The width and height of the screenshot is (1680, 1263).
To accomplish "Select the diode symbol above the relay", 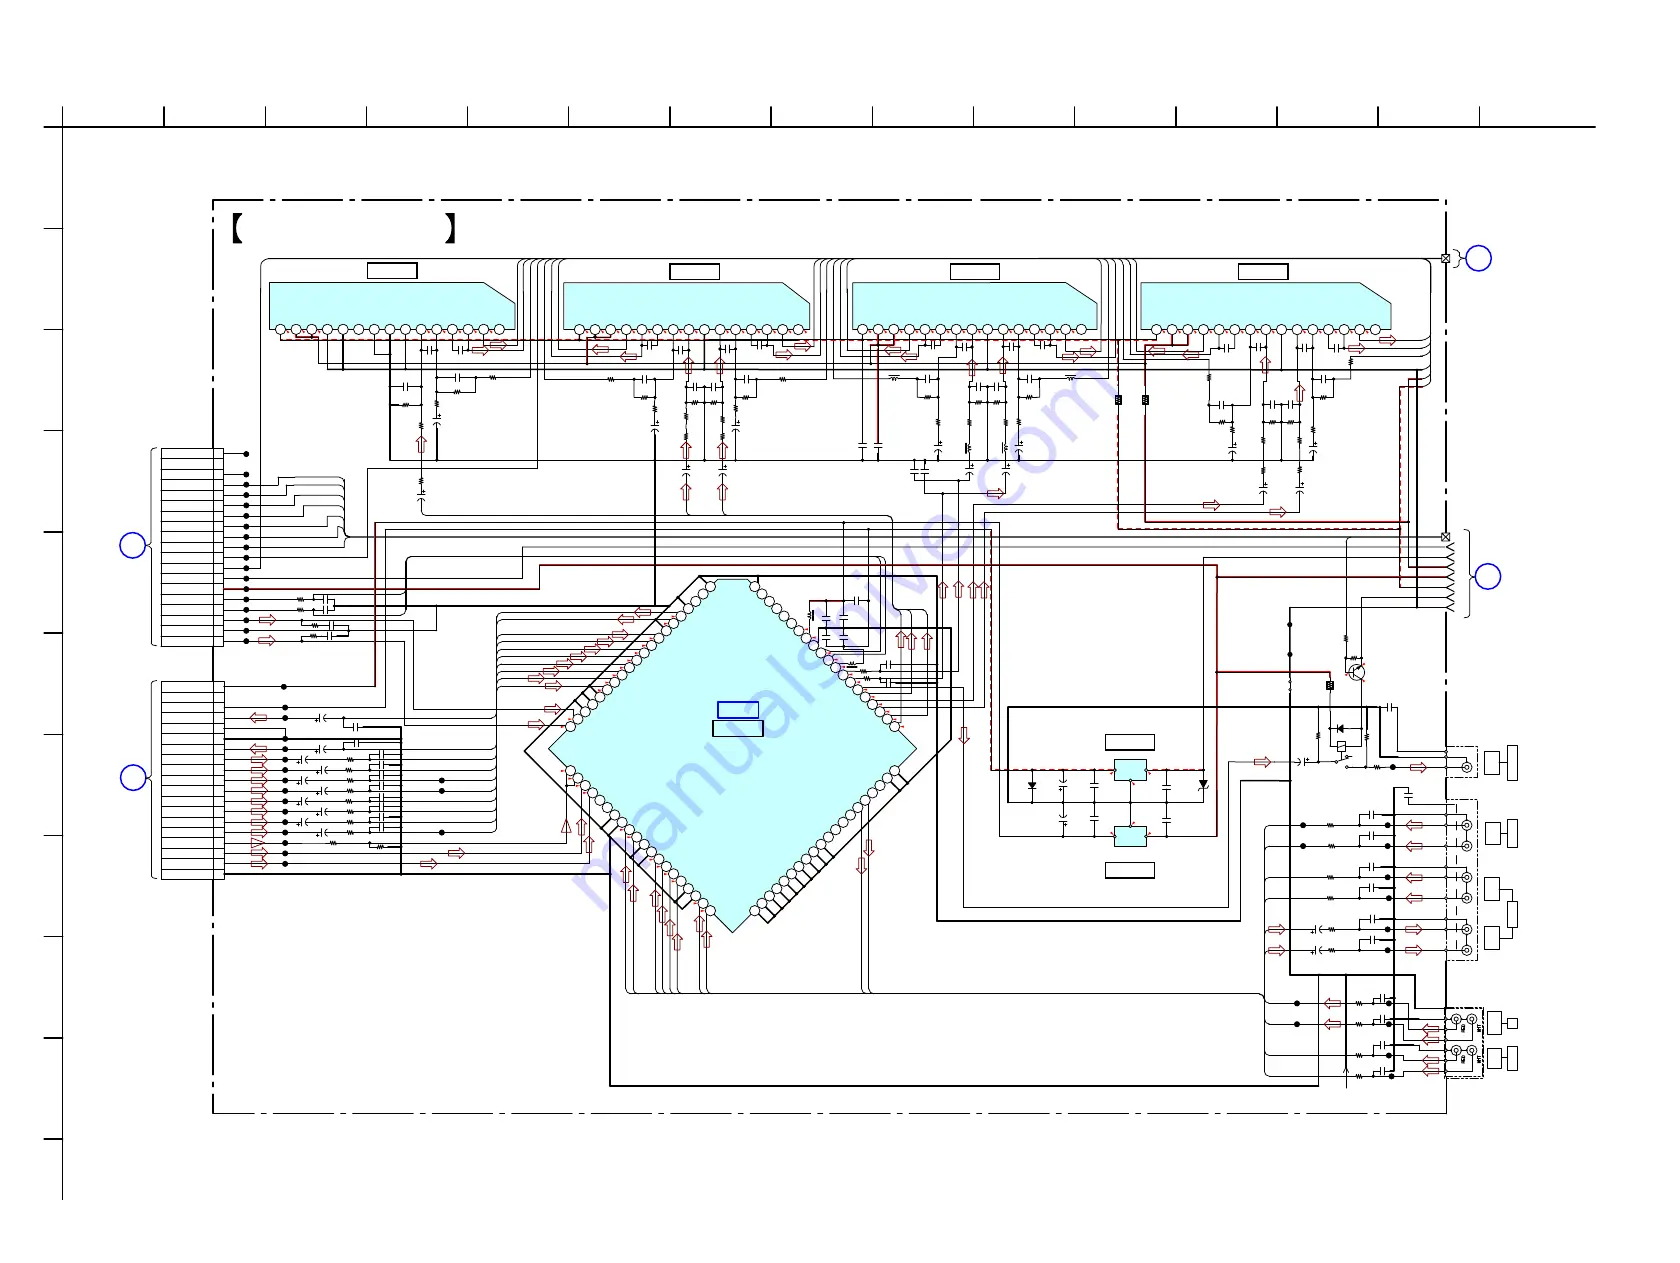I will tap(1340, 729).
